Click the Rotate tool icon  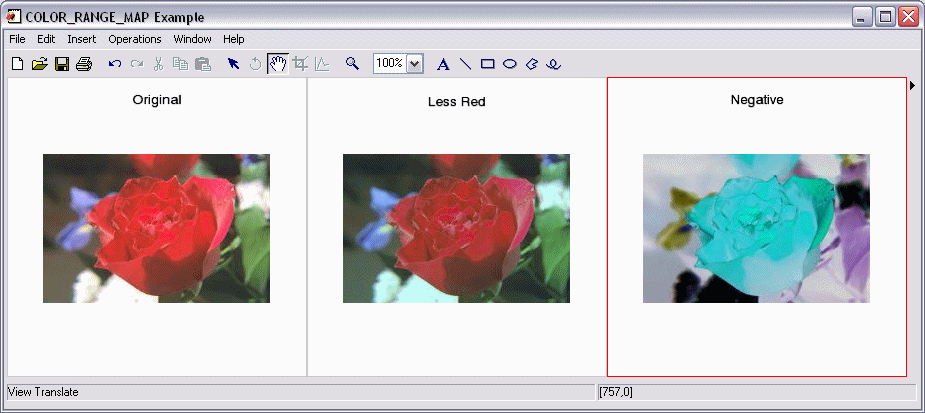(255, 64)
